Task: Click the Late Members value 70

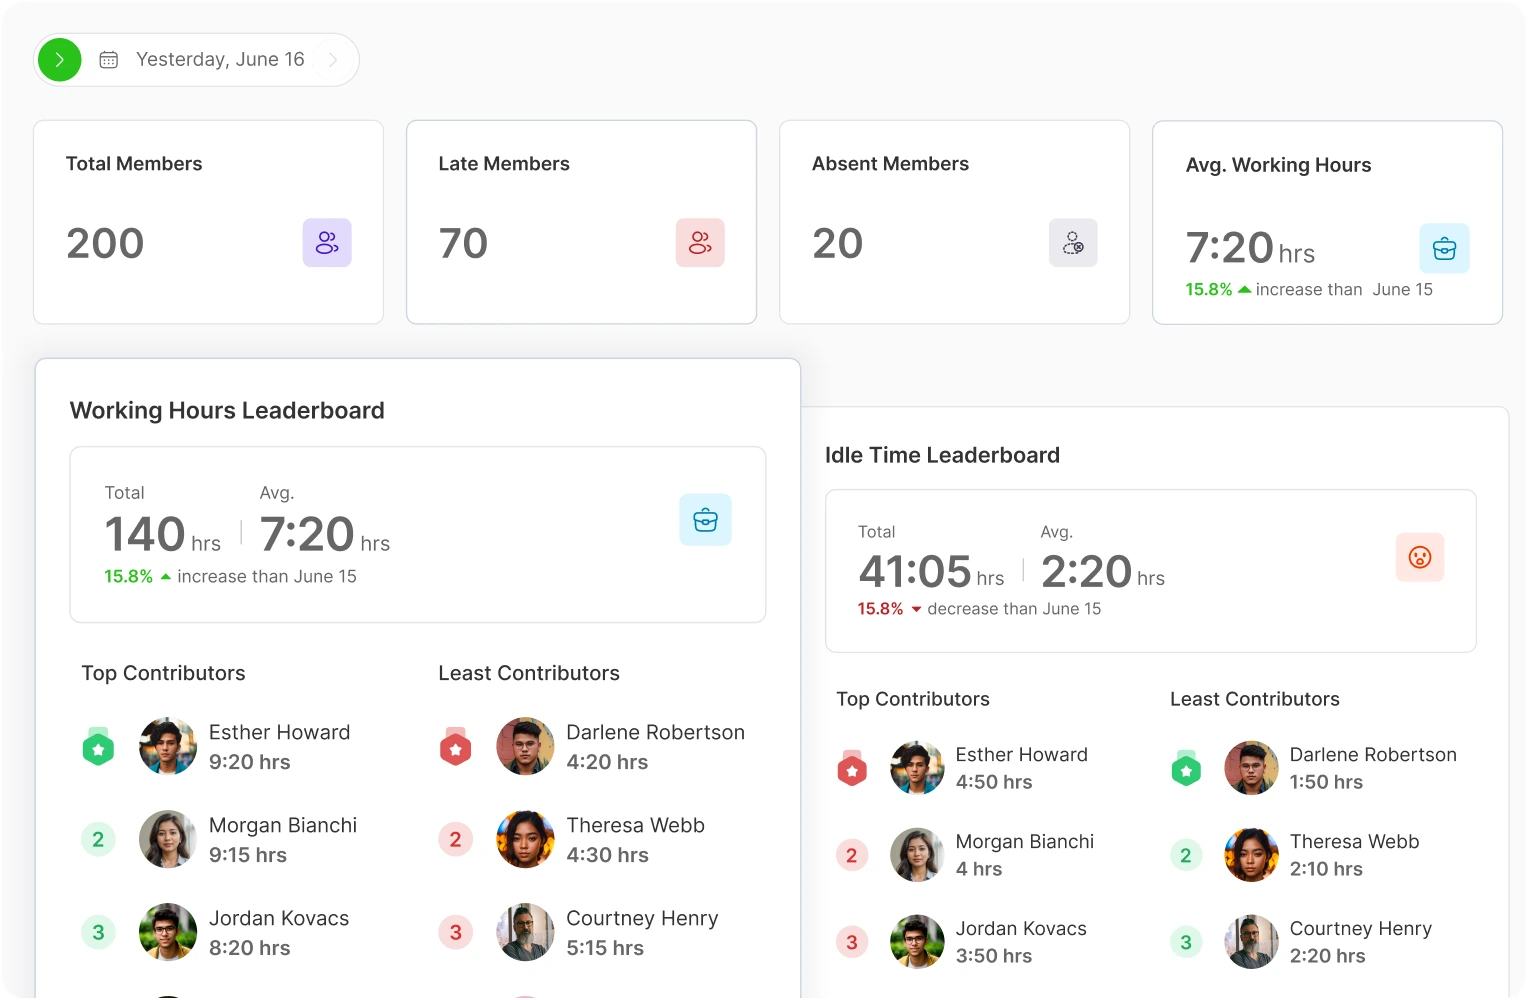Action: [463, 243]
